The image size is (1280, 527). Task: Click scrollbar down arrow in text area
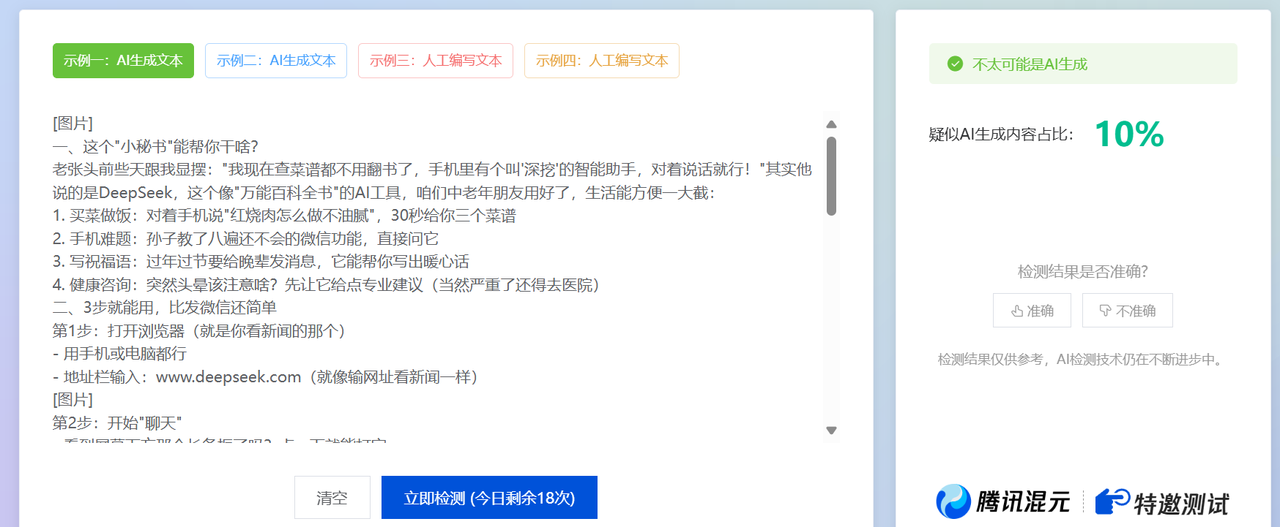[831, 430]
